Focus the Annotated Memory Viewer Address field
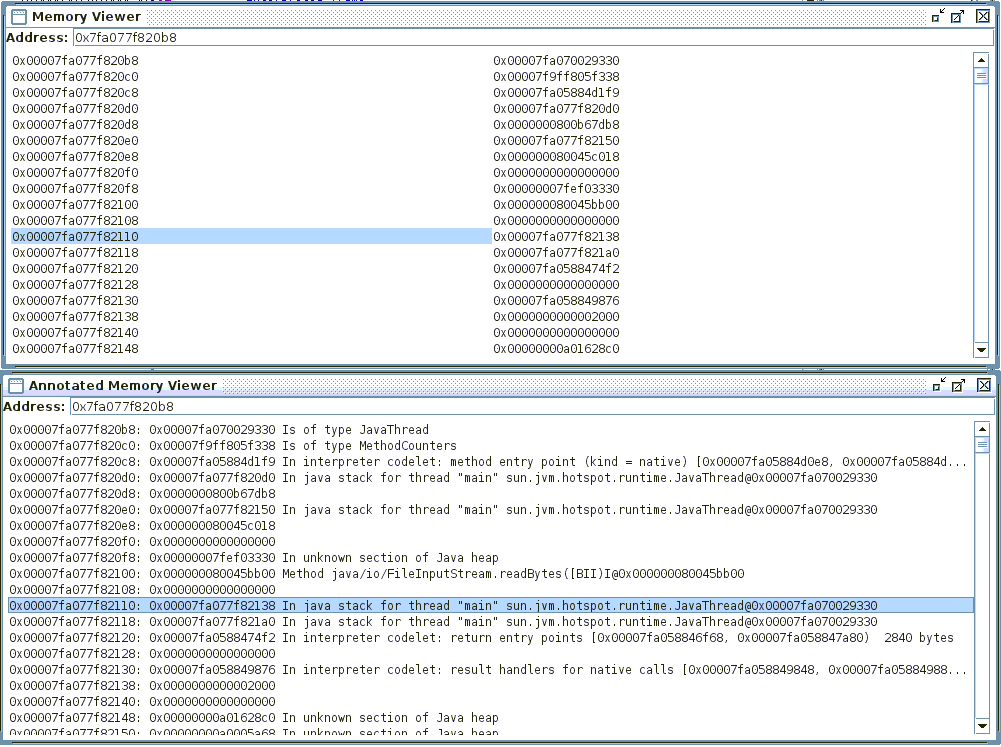This screenshot has width=1001, height=747. [531, 407]
